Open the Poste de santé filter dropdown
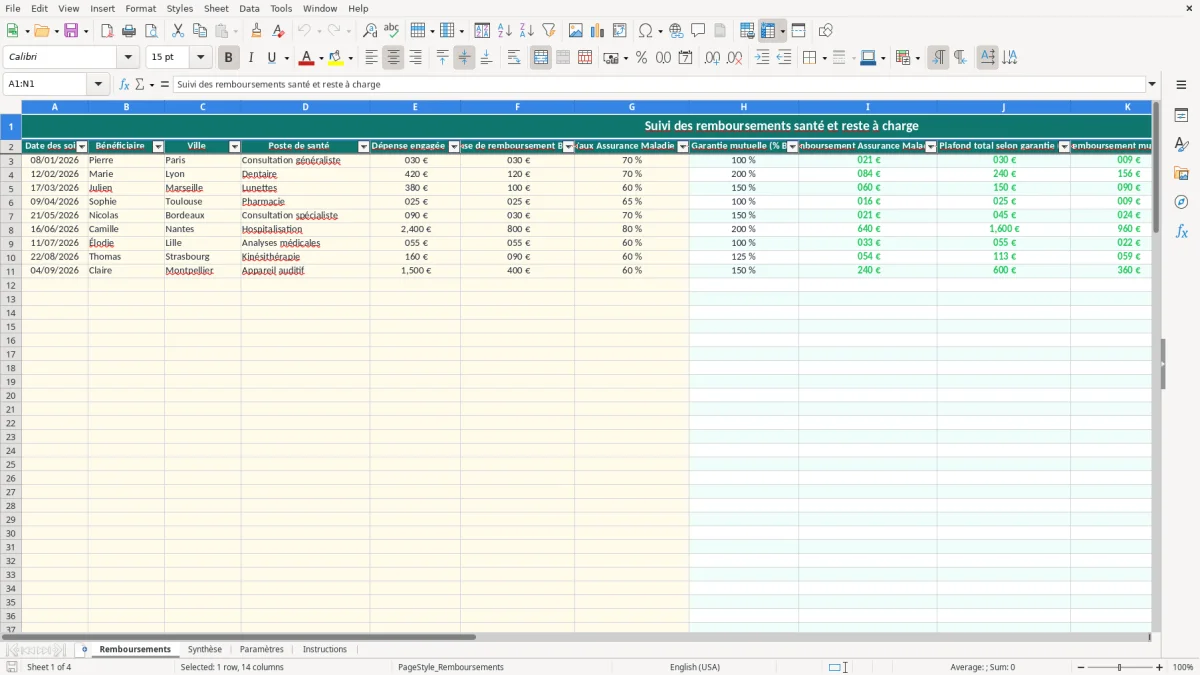 click(364, 147)
